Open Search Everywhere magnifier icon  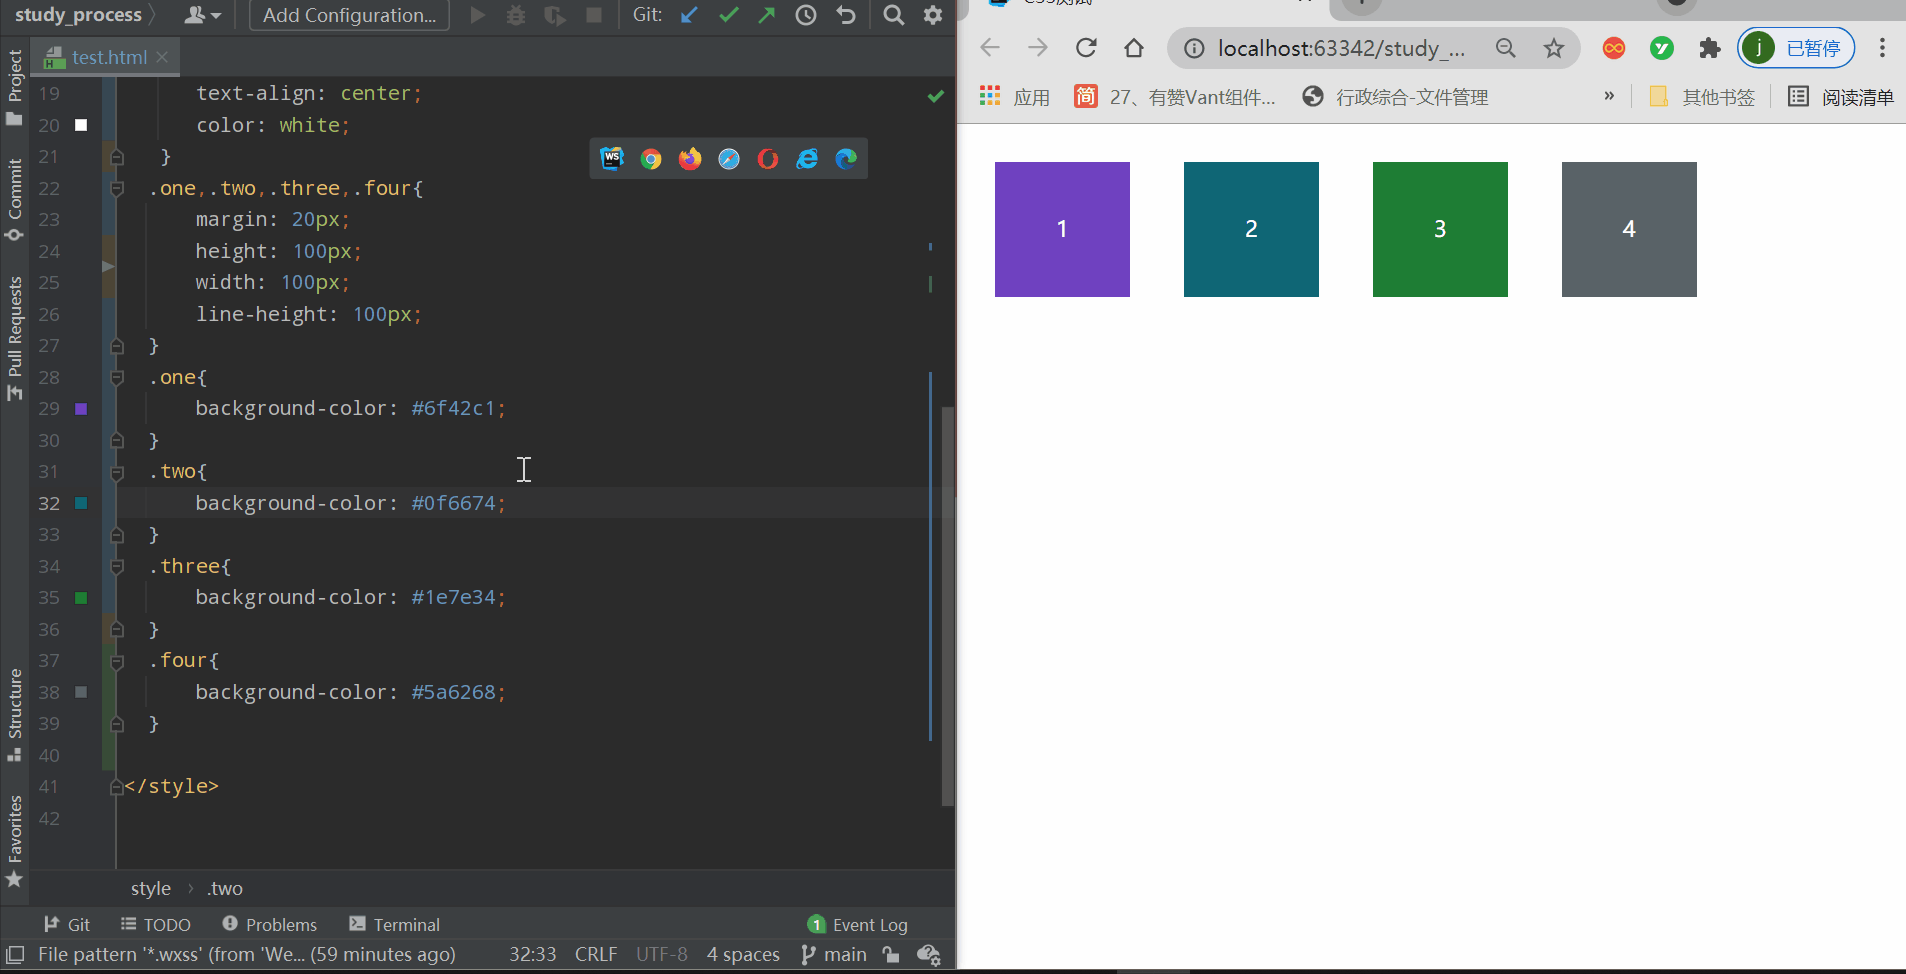pos(894,15)
